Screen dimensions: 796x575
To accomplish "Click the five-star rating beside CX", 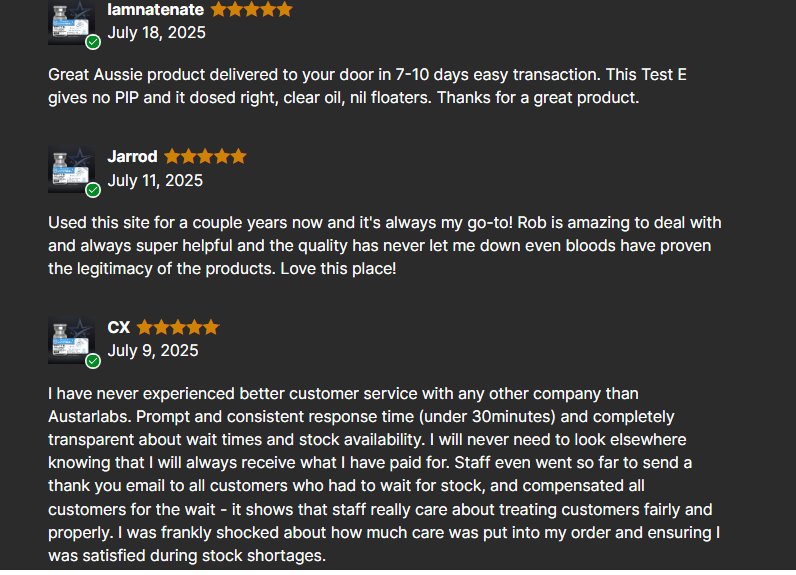I will pos(178,327).
